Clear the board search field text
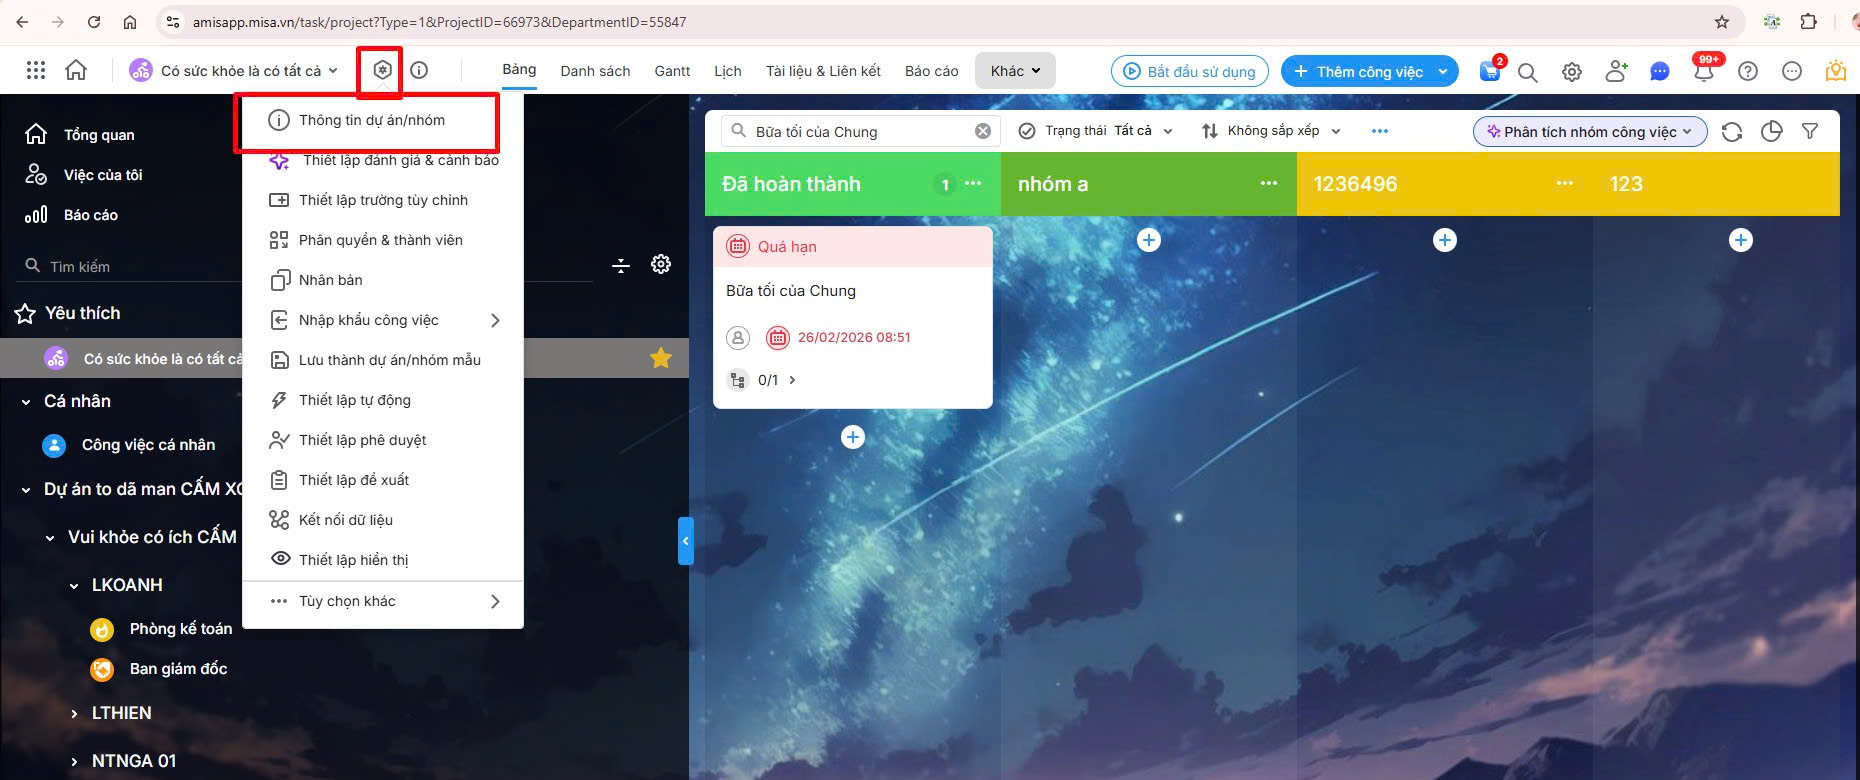This screenshot has width=1860, height=780. (983, 131)
